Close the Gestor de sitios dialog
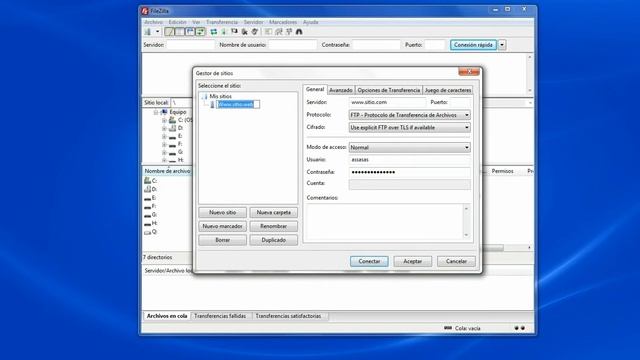 469,72
